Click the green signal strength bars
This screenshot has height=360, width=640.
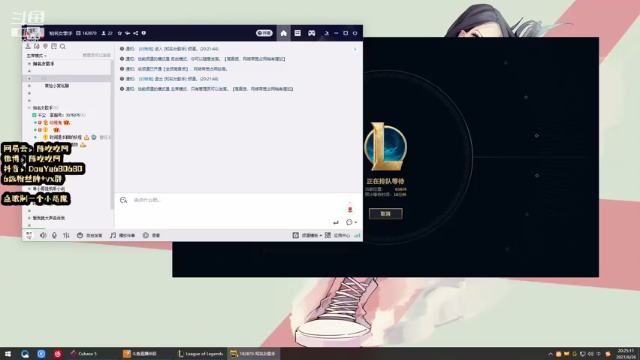[x=357, y=235]
